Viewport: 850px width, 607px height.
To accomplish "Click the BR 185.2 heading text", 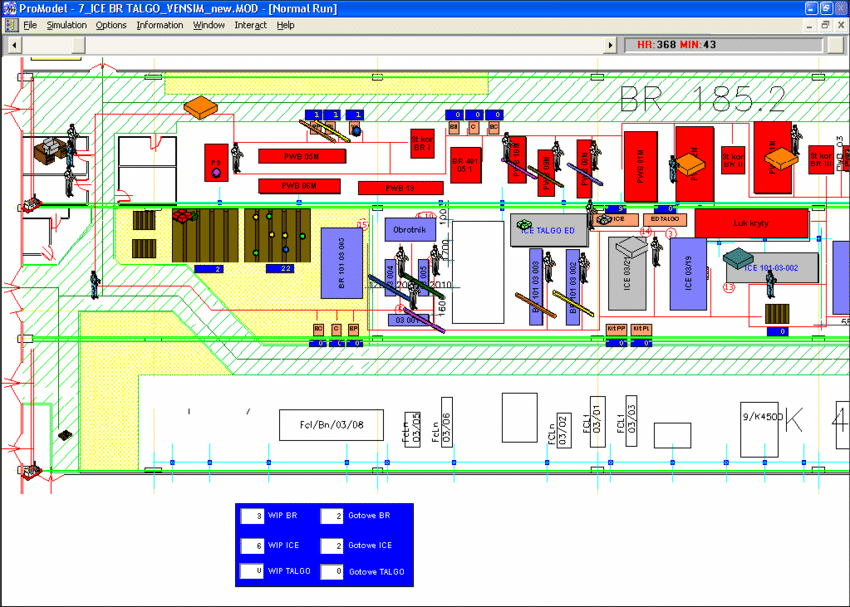I will [x=703, y=99].
